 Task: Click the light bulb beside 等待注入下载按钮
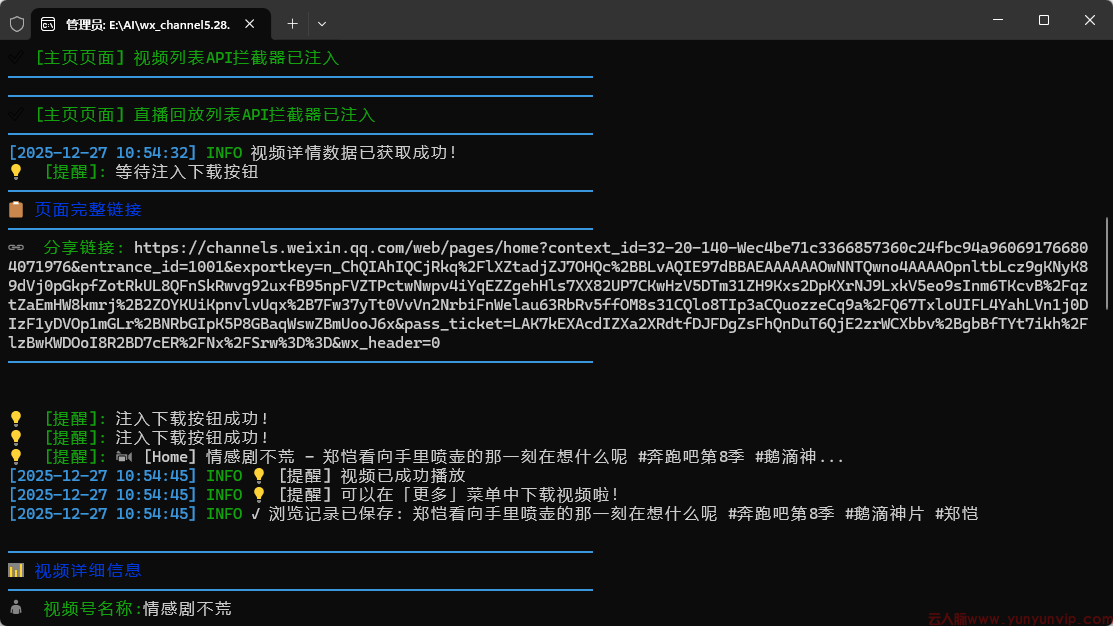tap(16, 172)
